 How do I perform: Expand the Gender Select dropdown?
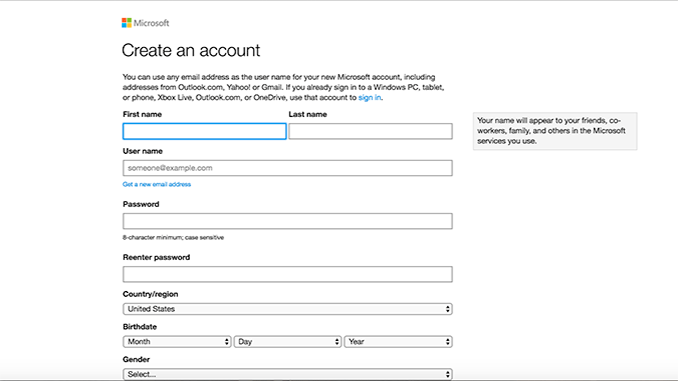pos(288,374)
